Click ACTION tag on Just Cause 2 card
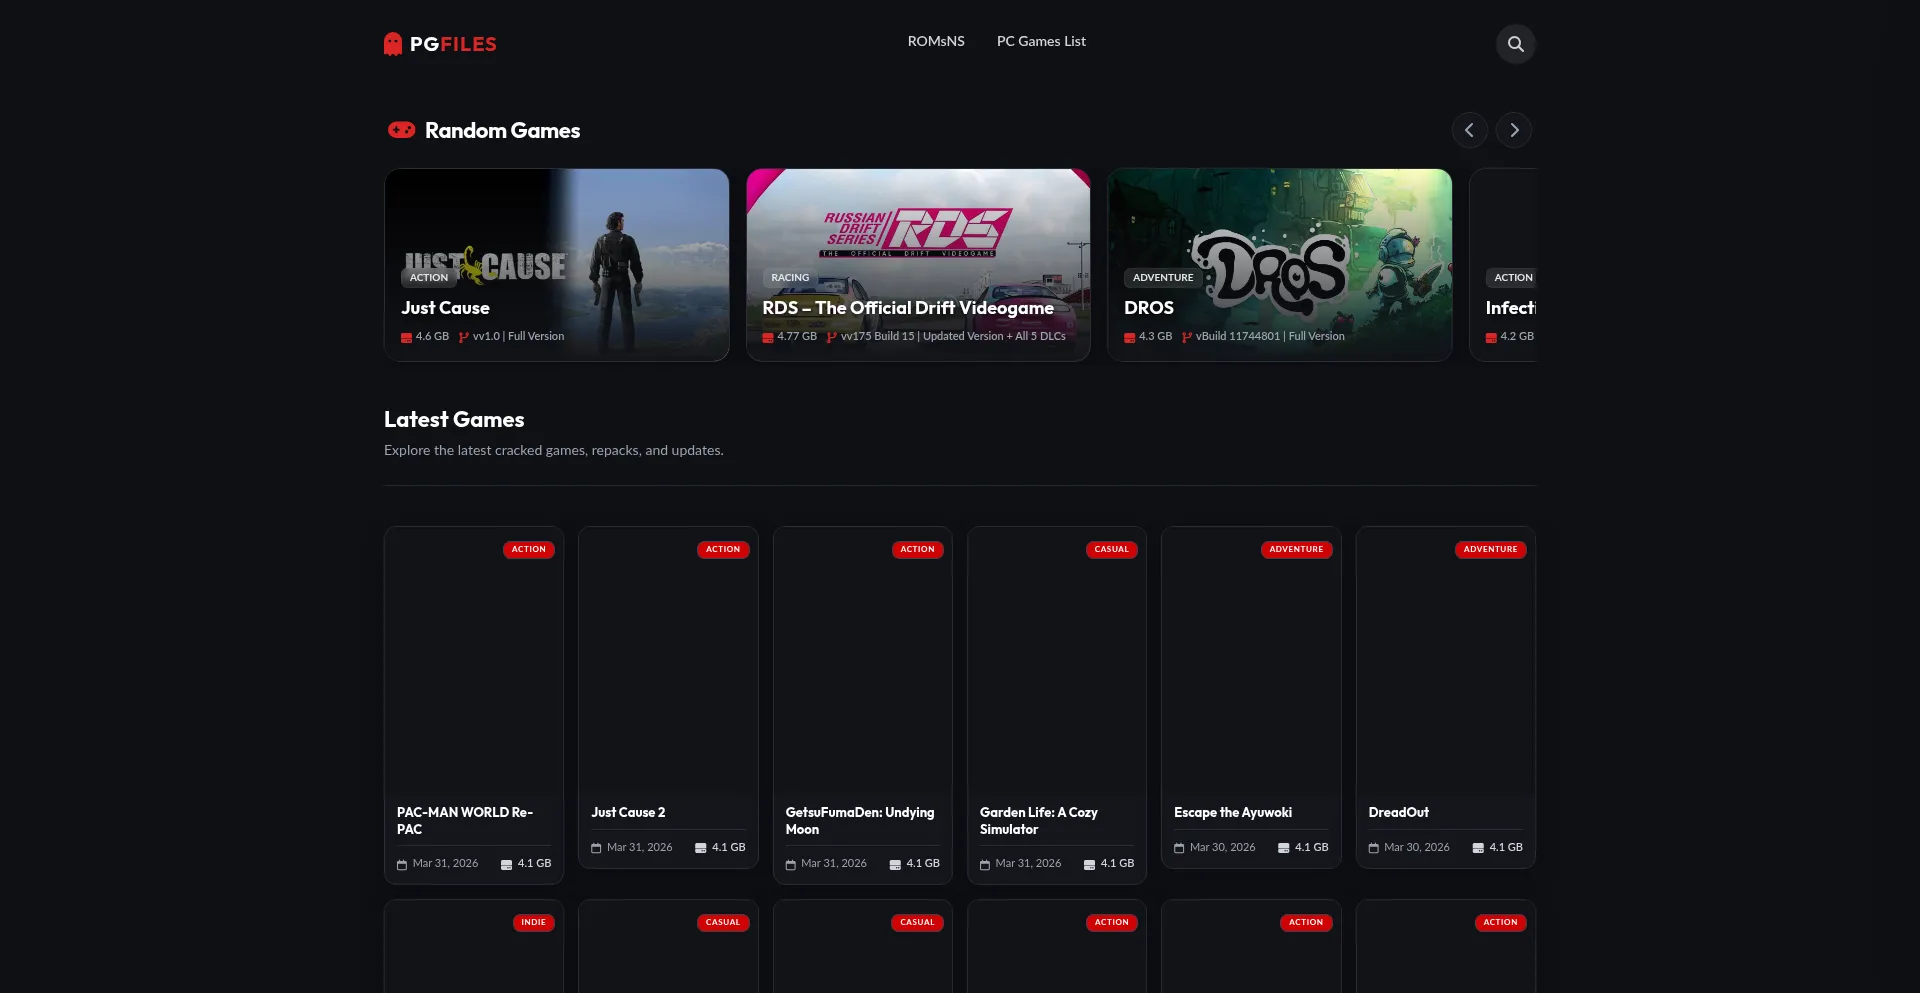 click(x=723, y=549)
